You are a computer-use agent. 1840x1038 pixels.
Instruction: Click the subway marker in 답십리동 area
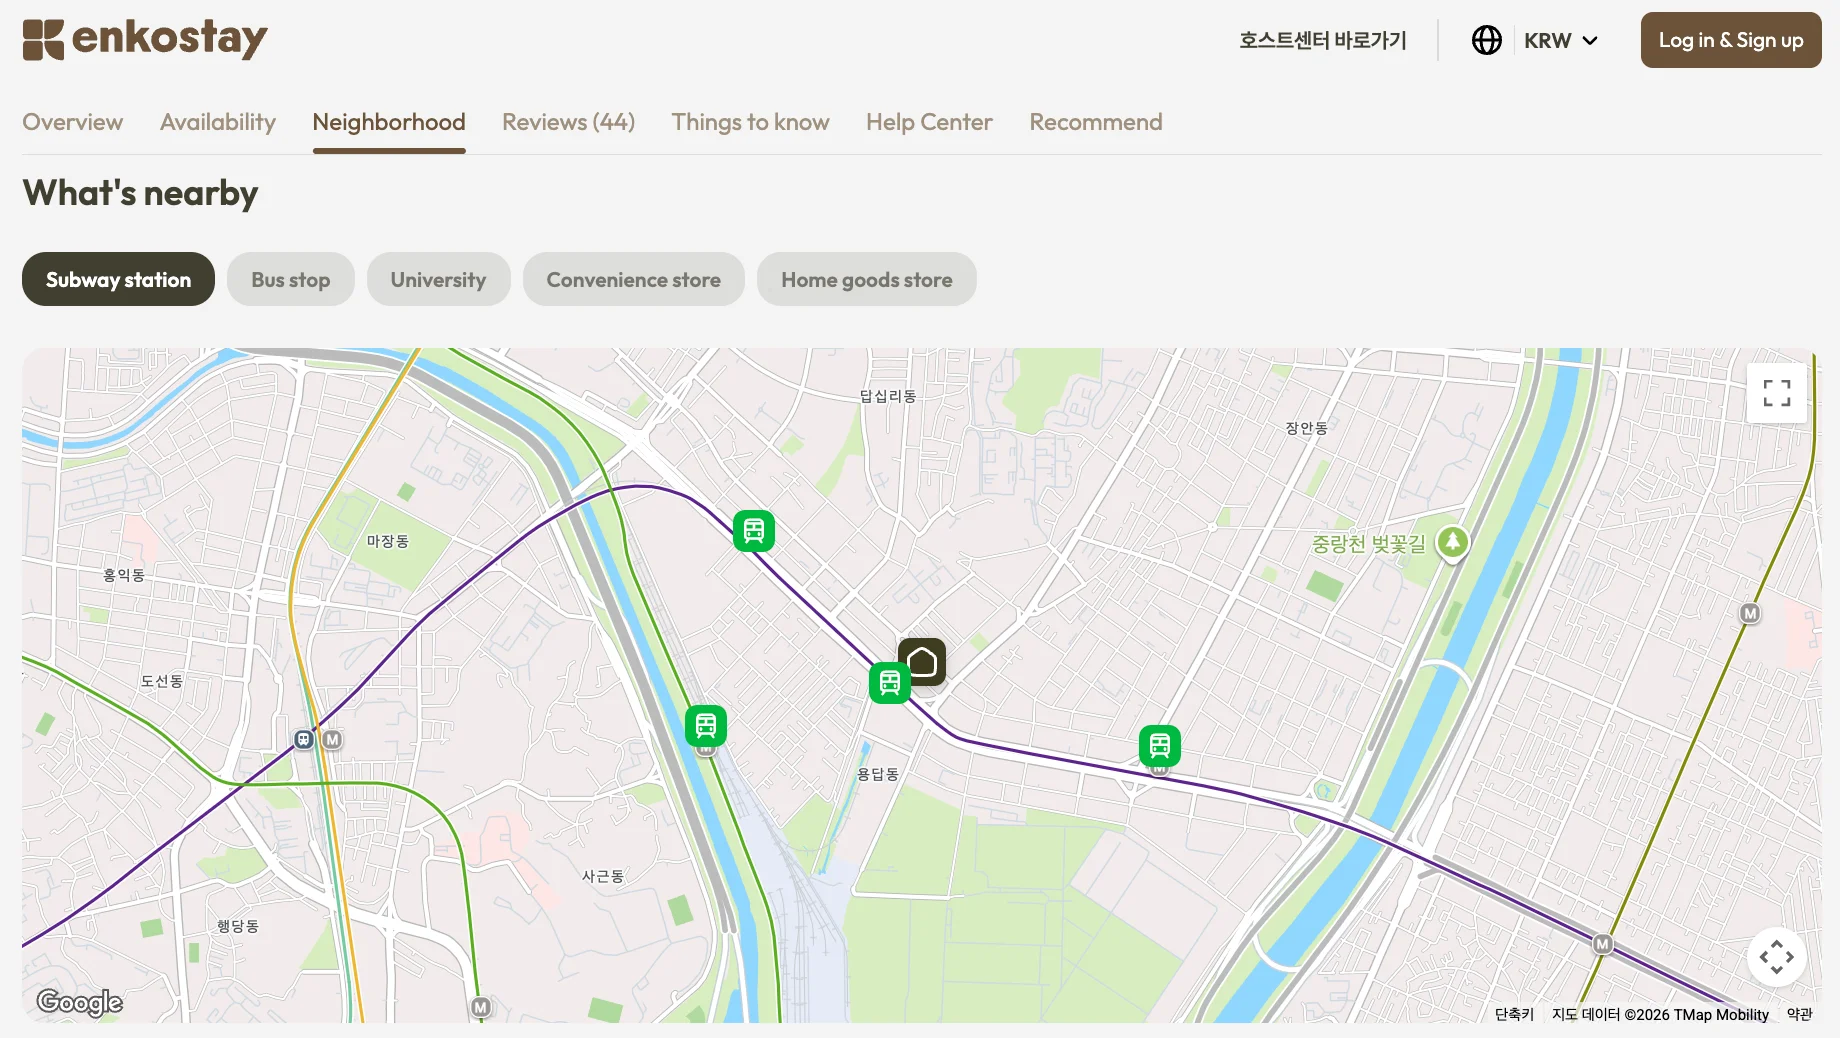coord(754,531)
